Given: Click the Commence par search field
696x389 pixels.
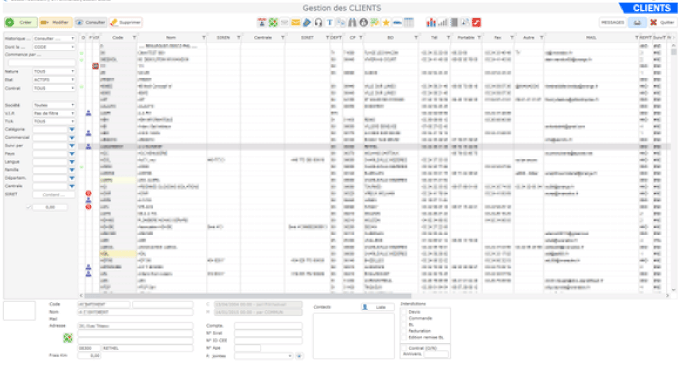Looking at the screenshot, I should pos(41,63).
